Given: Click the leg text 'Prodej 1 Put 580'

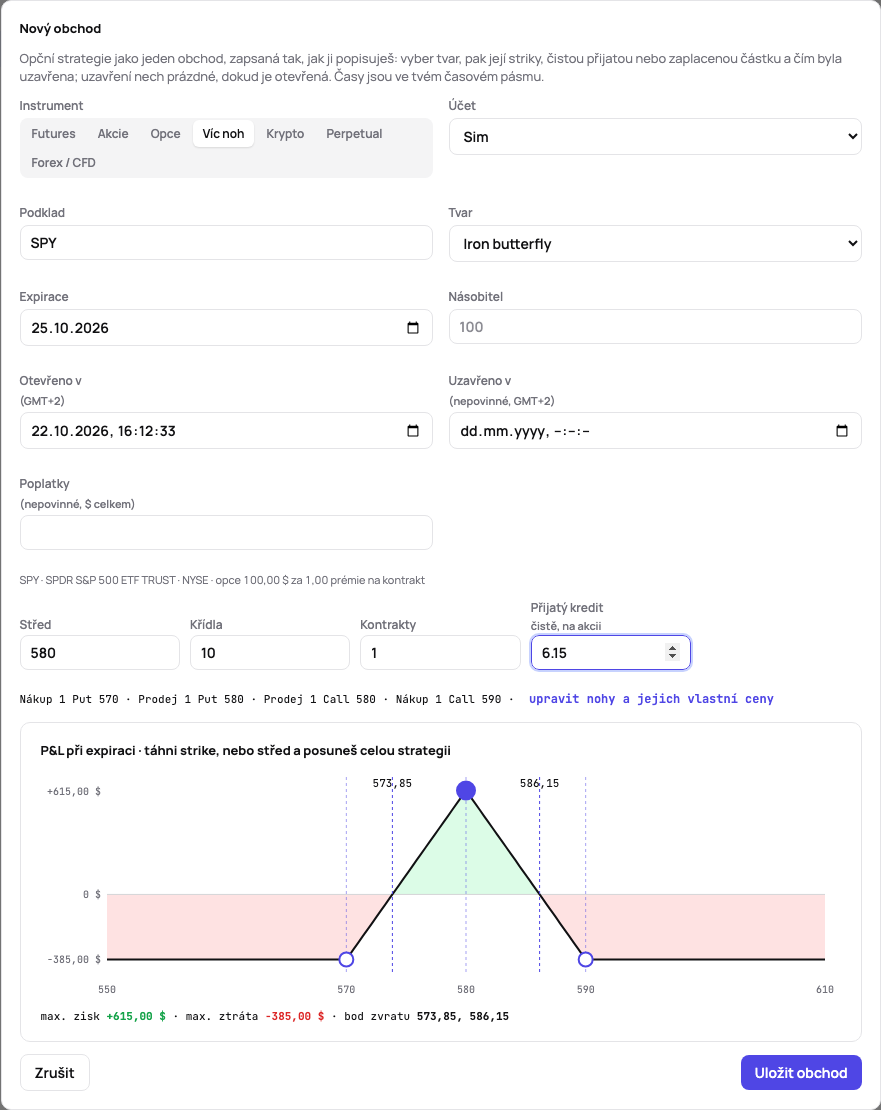Looking at the screenshot, I should [x=191, y=699].
